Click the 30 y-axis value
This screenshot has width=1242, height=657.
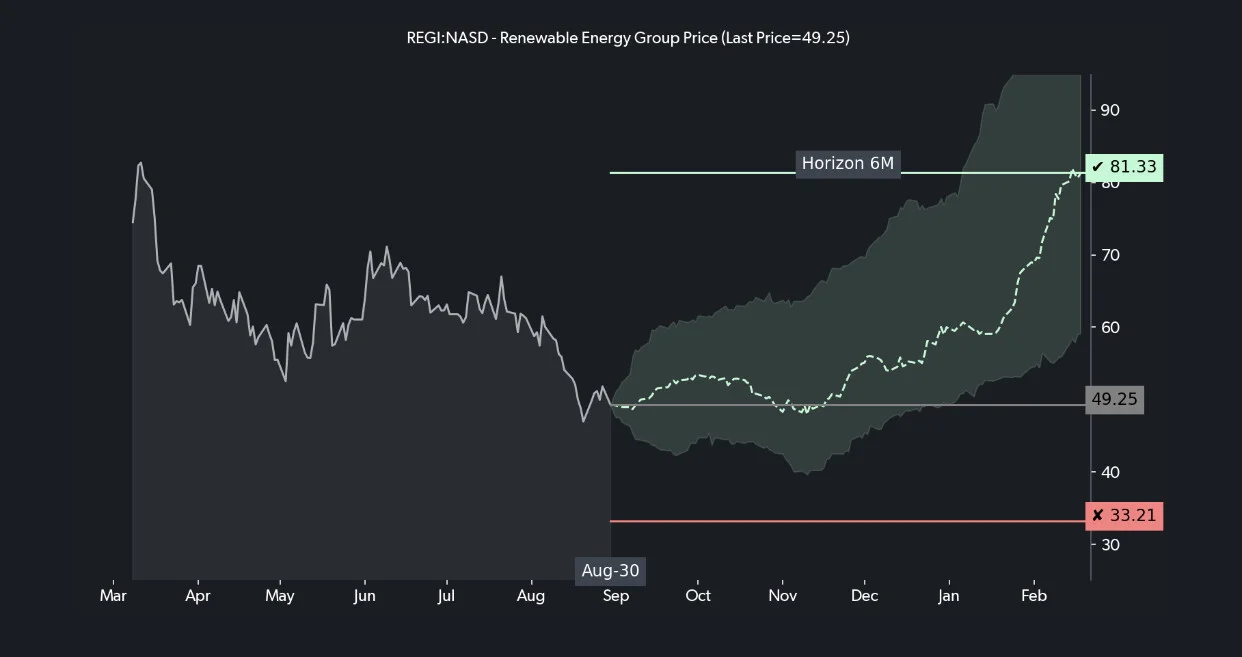[x=1109, y=545]
